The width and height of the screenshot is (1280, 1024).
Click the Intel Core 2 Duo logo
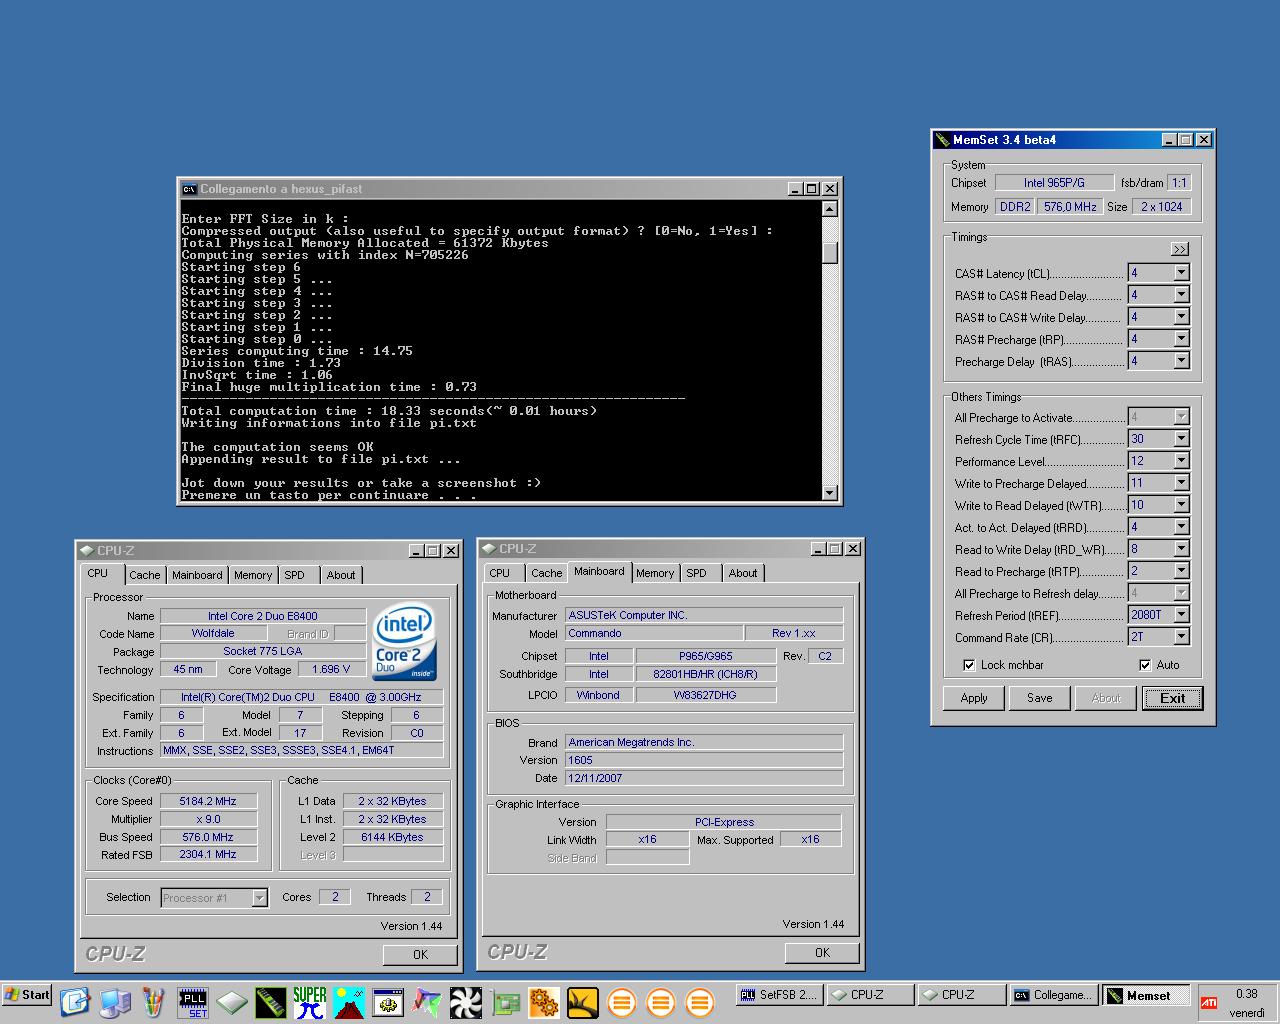point(403,640)
